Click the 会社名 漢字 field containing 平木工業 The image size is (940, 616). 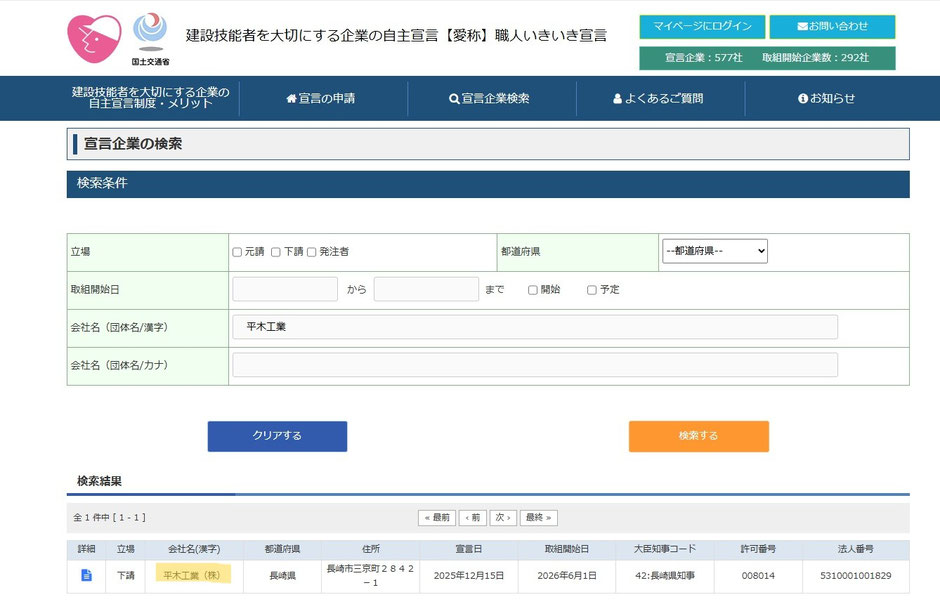[535, 327]
